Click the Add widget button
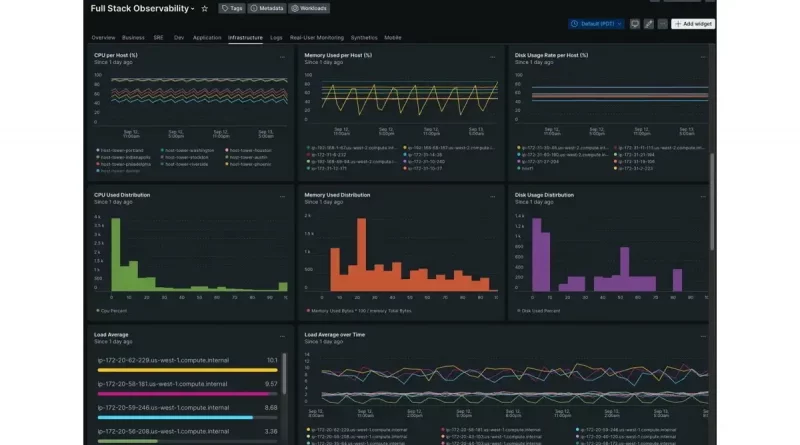800x445 pixels. pos(693,24)
